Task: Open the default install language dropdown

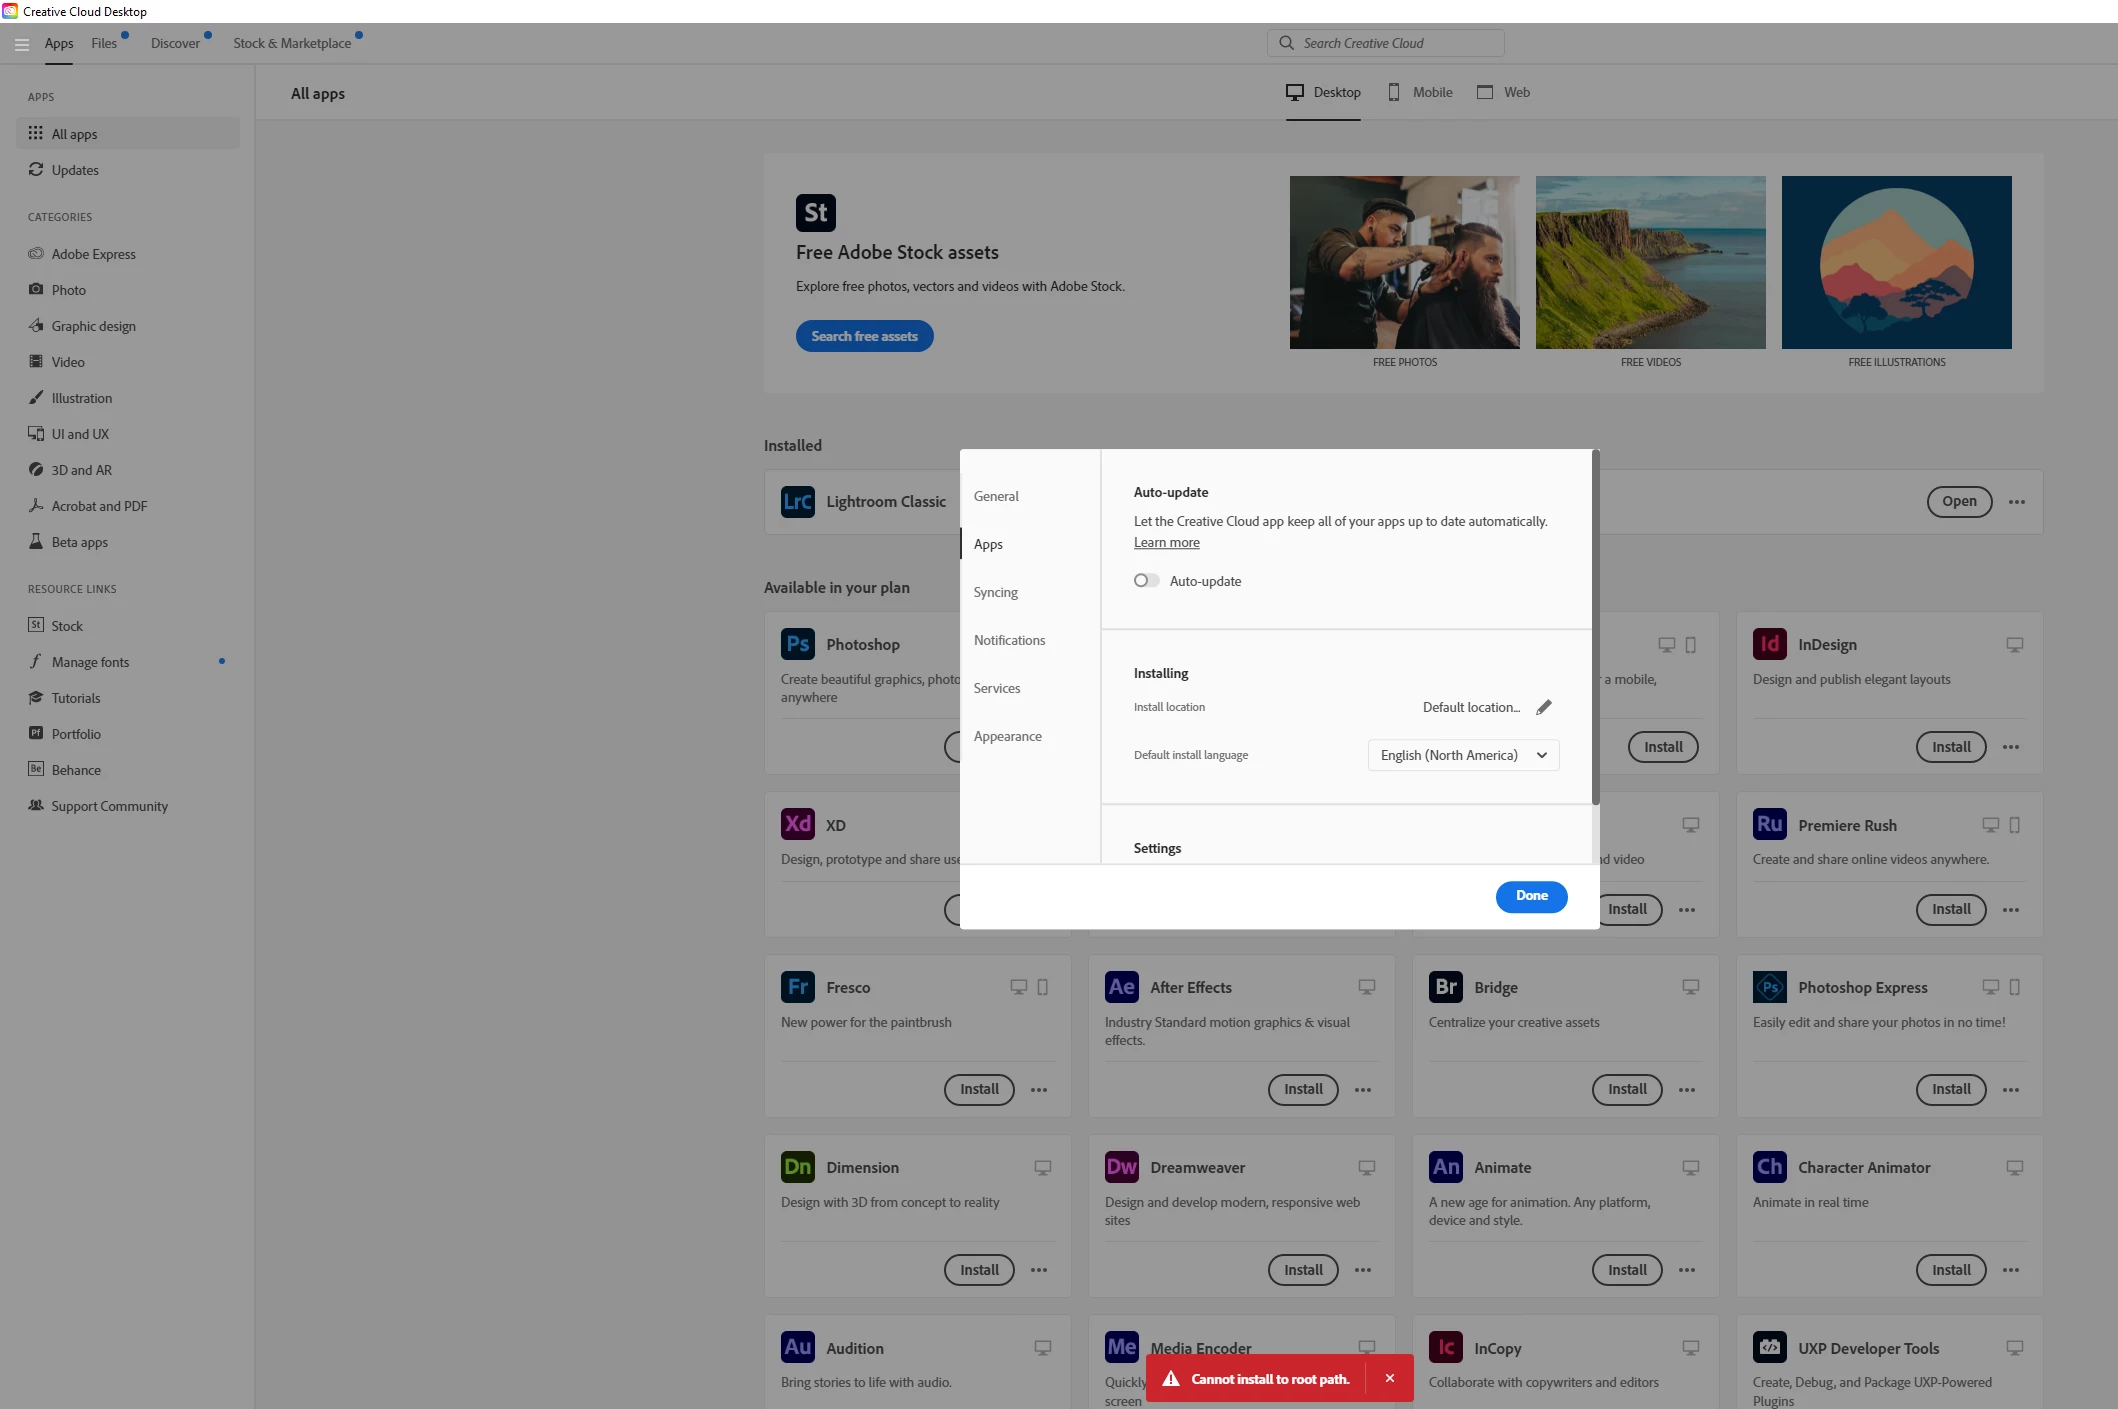Action: click(x=1463, y=755)
